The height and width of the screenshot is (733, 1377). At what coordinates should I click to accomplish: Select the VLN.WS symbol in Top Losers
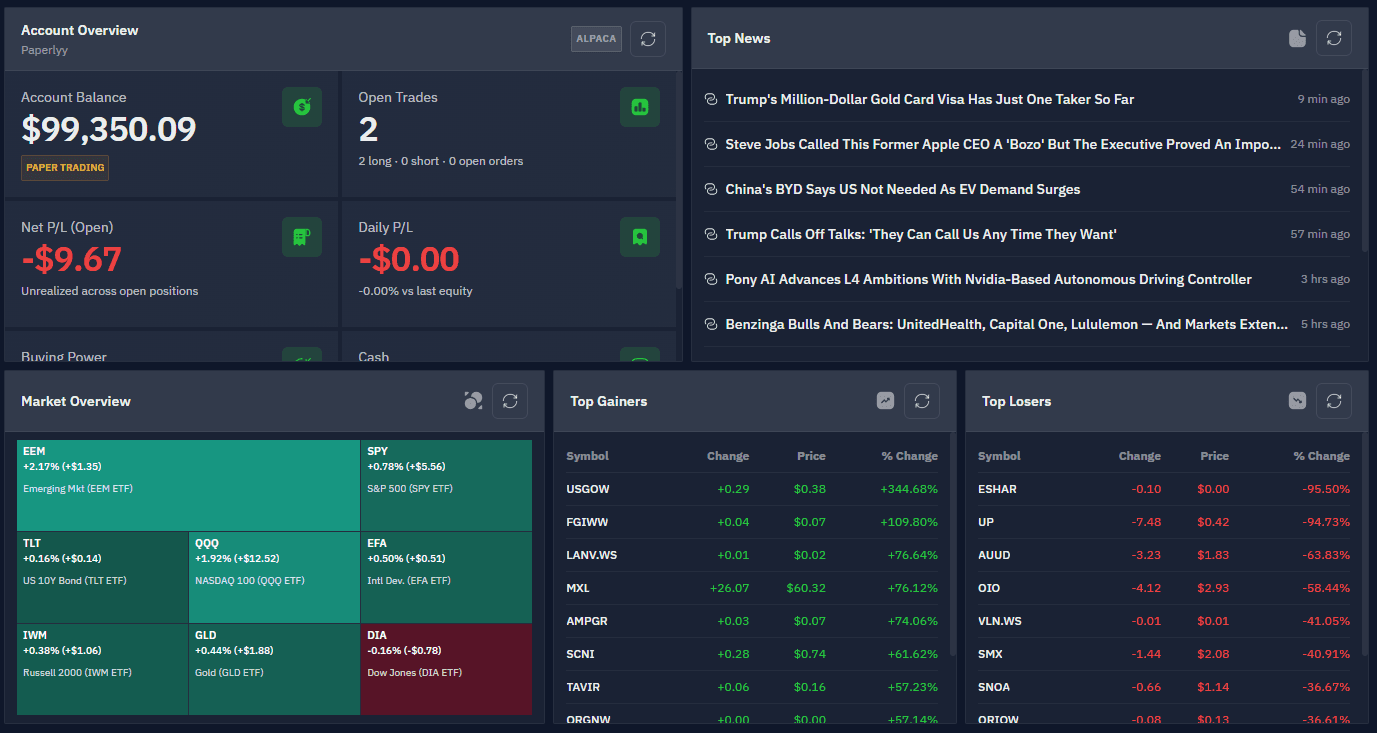point(1001,621)
